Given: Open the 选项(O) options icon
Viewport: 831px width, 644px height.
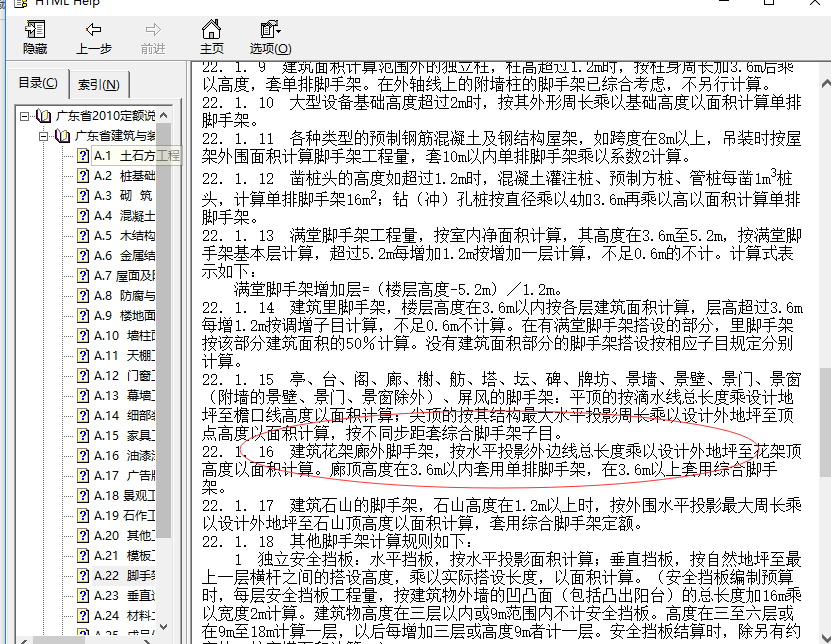Looking at the screenshot, I should (x=270, y=29).
